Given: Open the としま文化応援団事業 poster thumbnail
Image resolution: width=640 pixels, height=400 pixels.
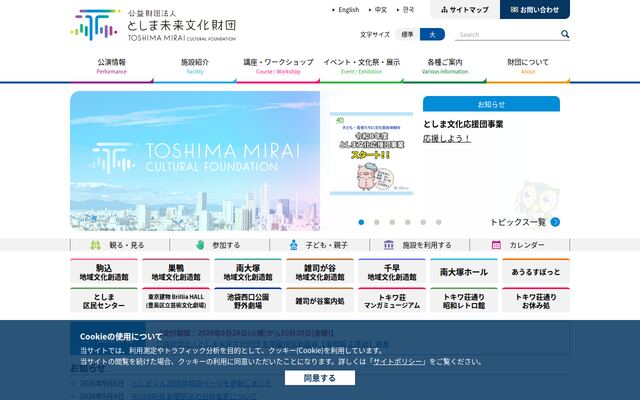Looking at the screenshot, I should (x=371, y=153).
